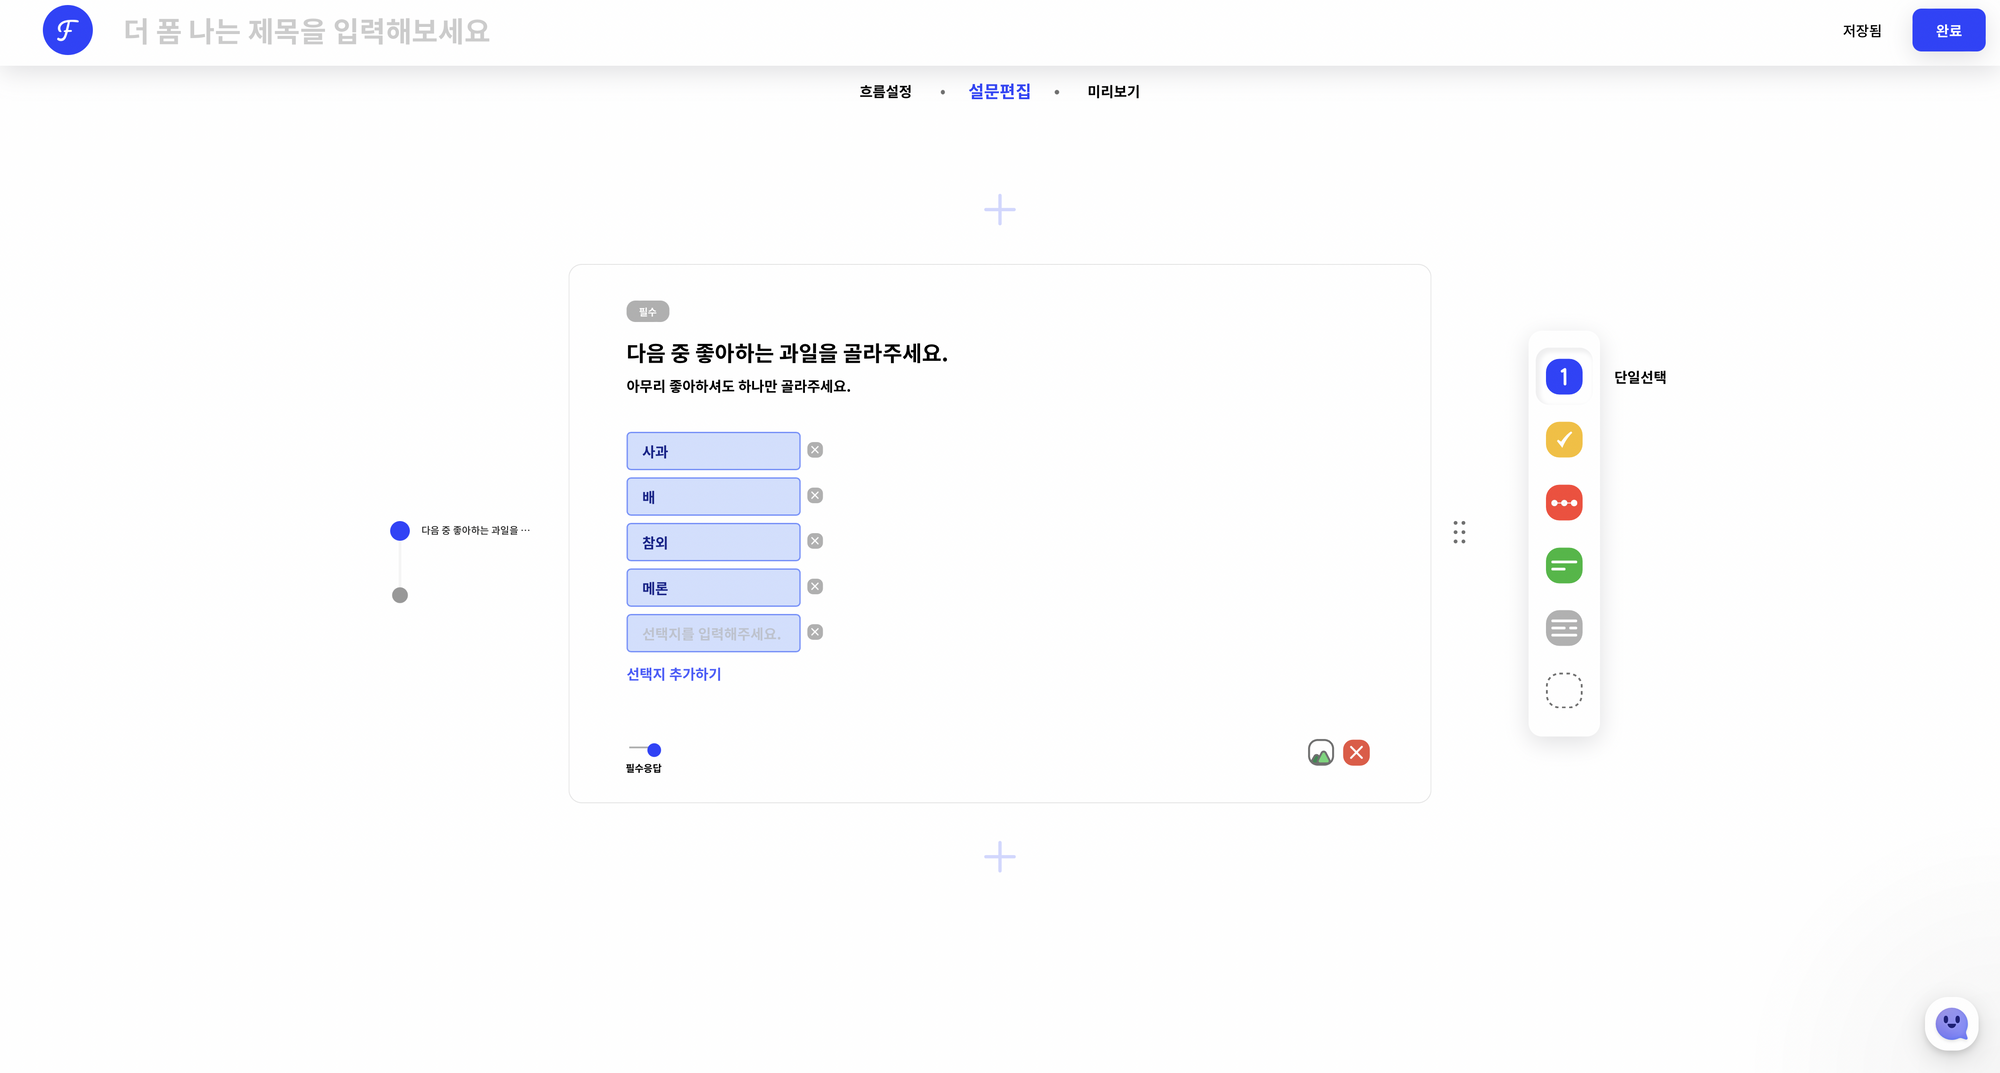Toggle the 필수응답 required switch
Viewport: 2000px width, 1073px height.
coord(645,750)
